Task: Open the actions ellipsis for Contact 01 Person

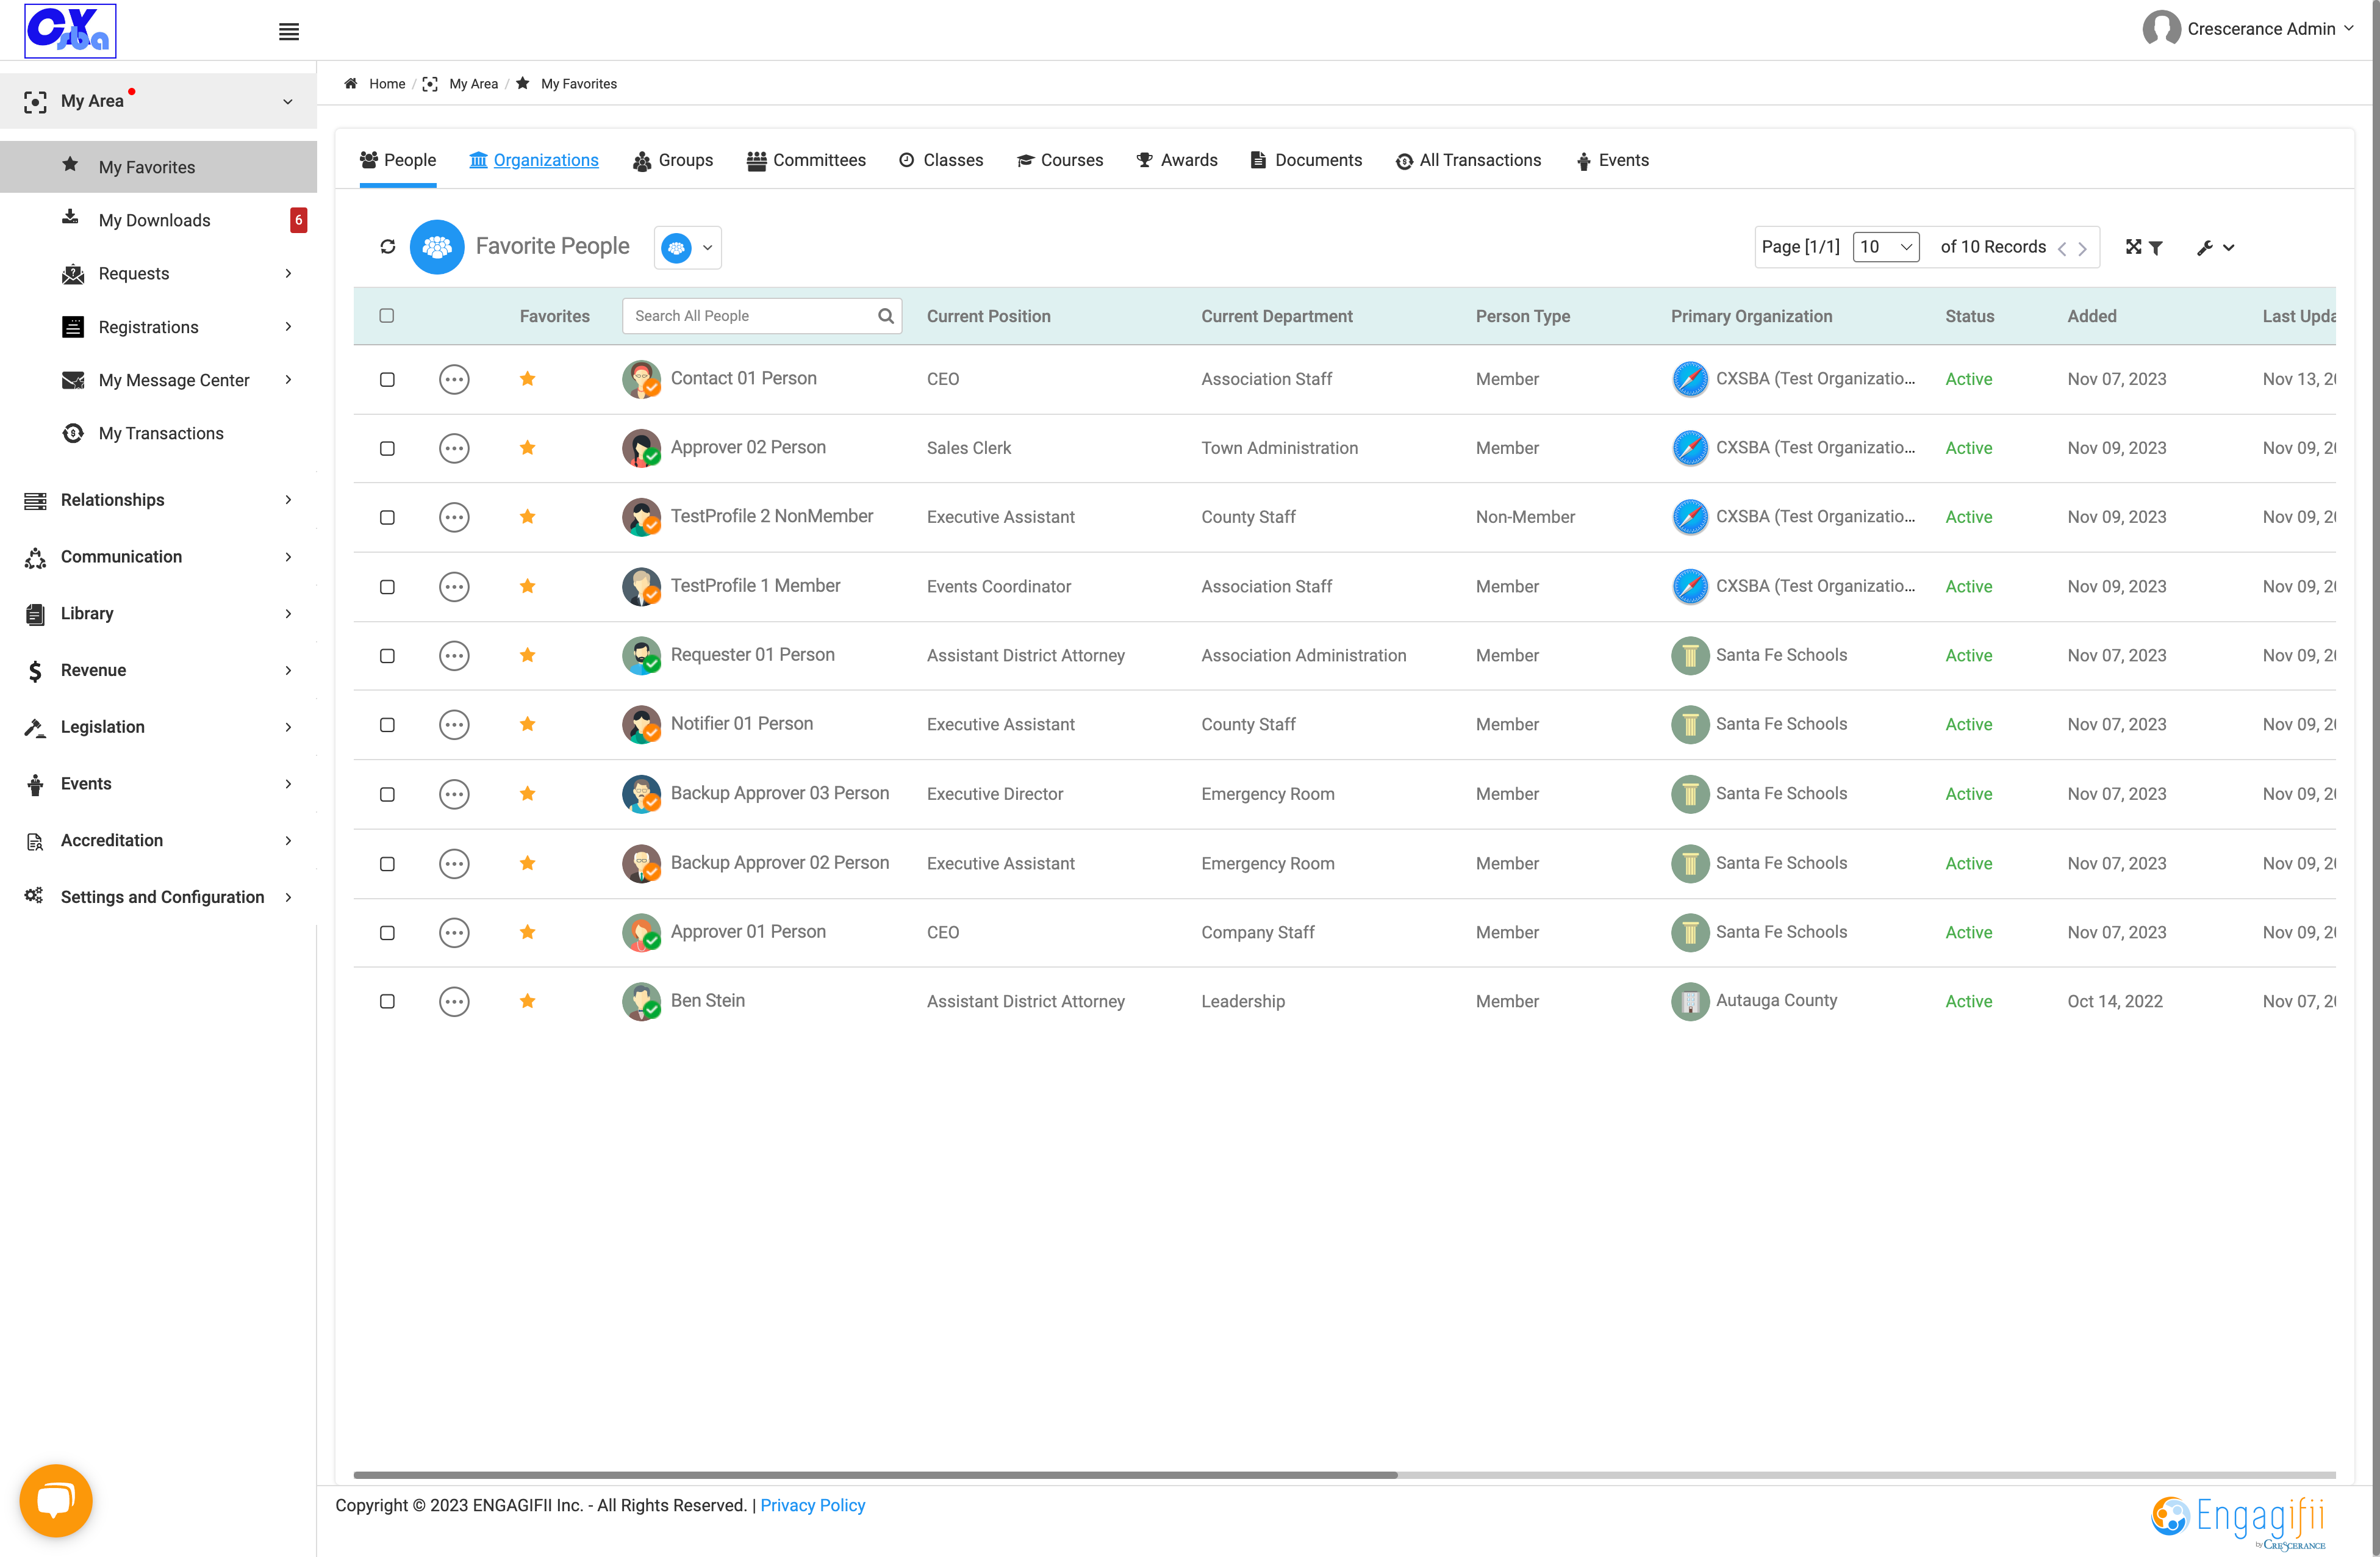Action: (454, 379)
